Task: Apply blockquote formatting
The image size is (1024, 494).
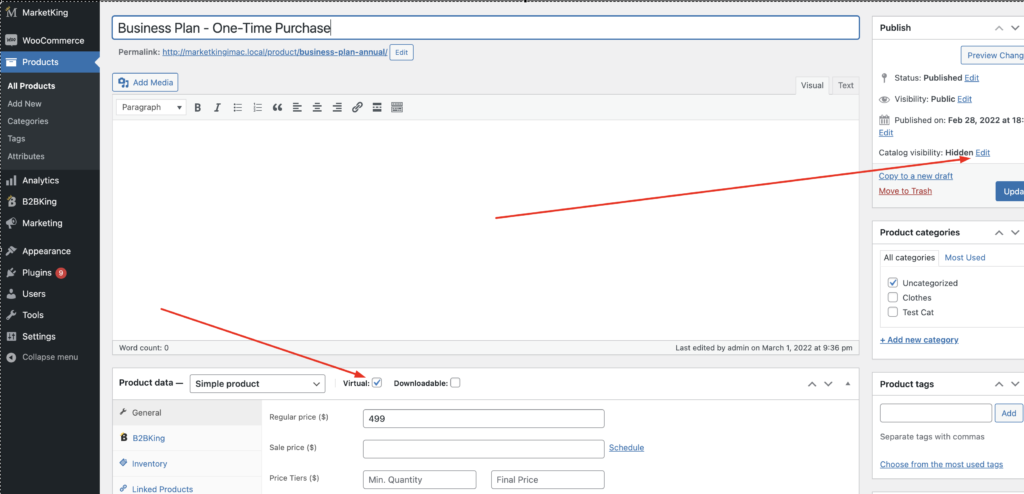Action: tap(278, 108)
